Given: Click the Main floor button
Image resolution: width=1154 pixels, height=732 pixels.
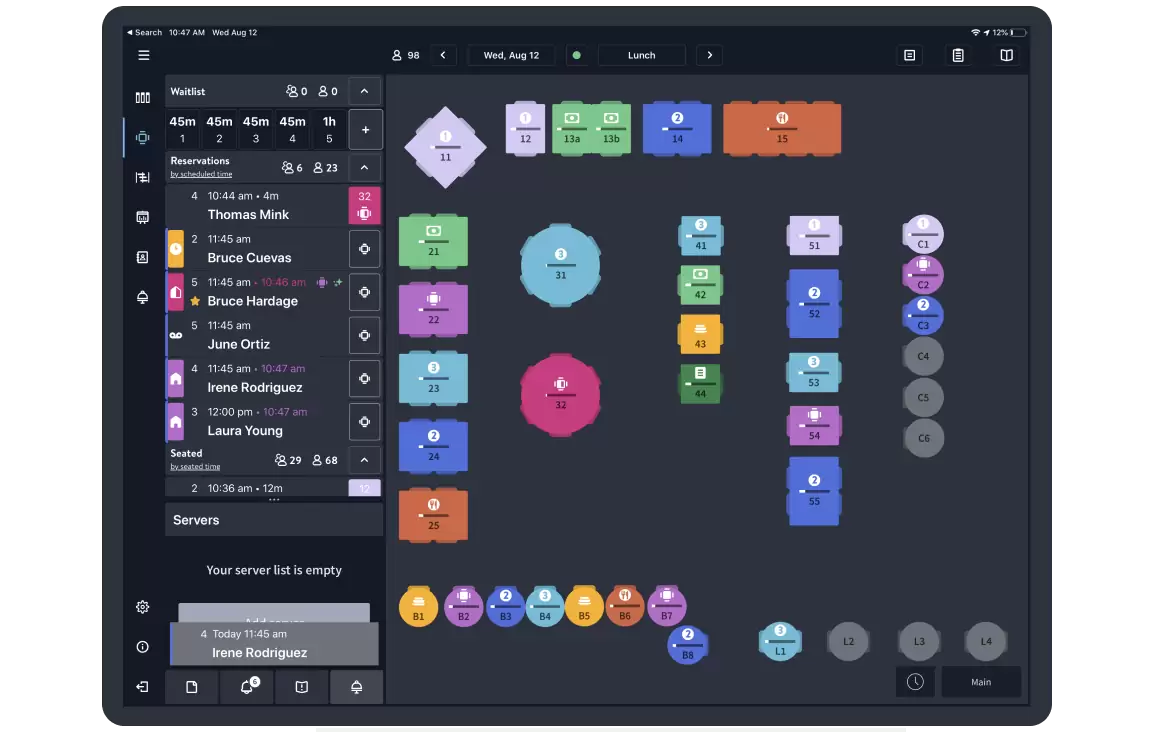Looking at the screenshot, I should 981,682.
